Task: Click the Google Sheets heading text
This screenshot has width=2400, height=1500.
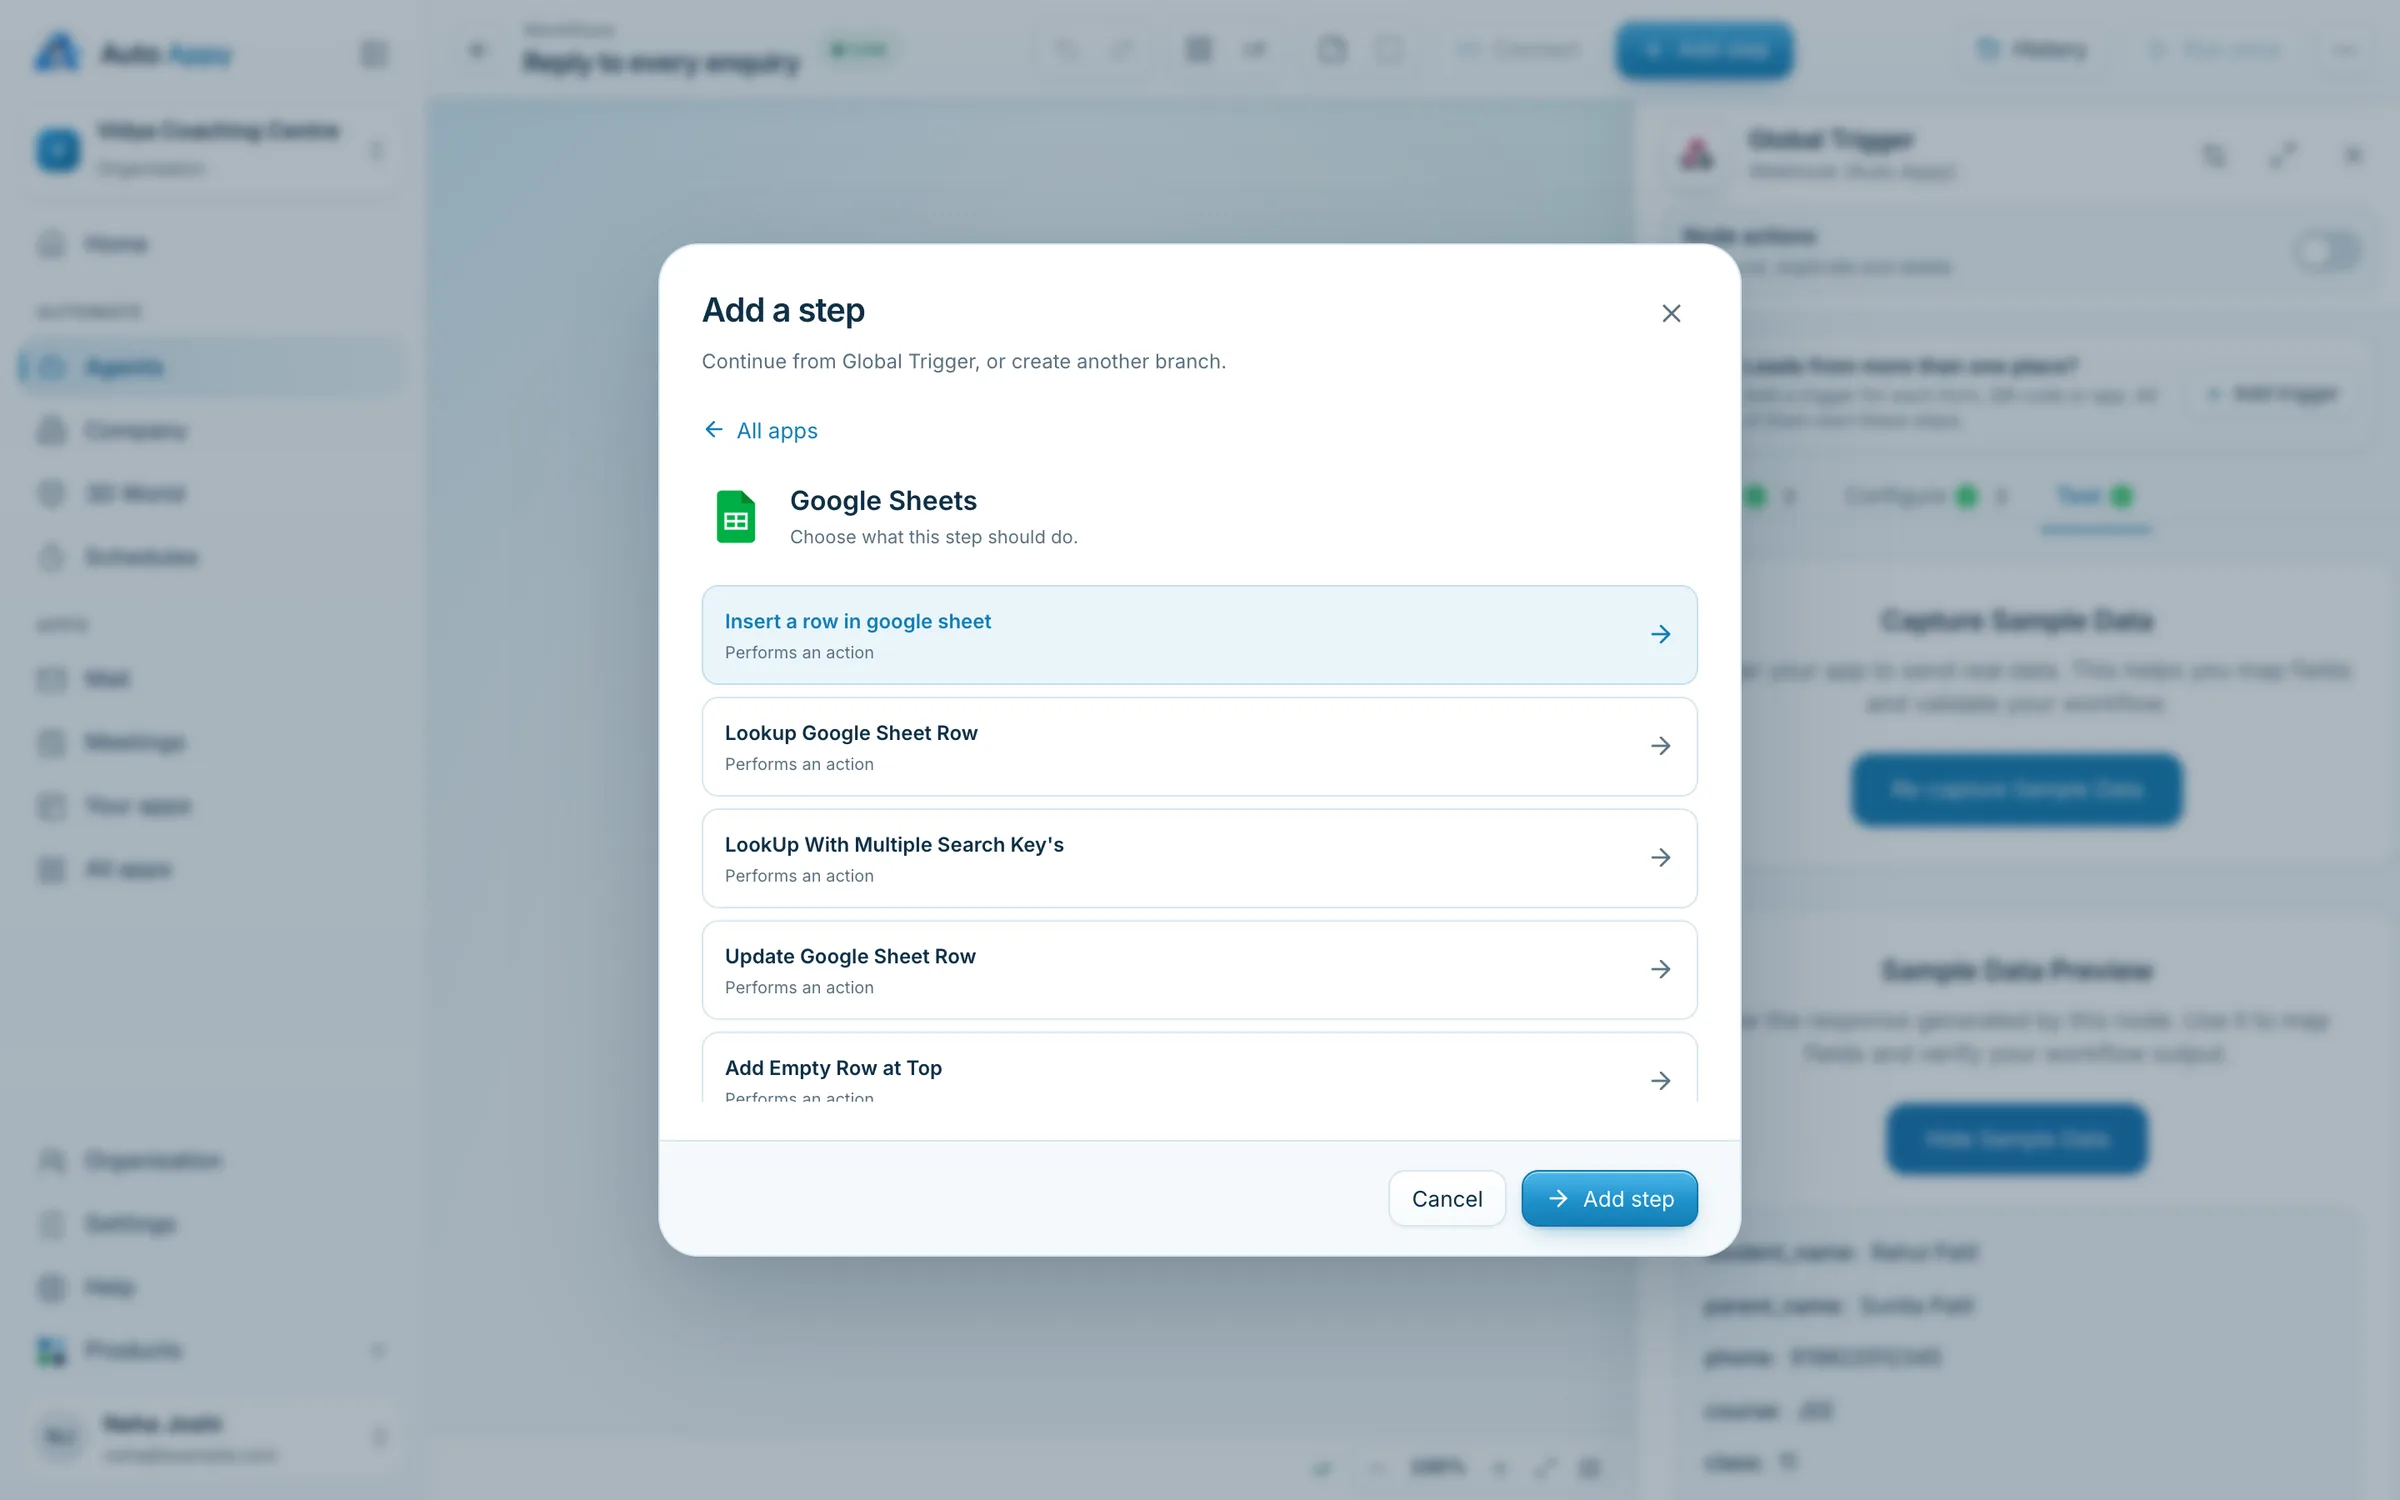Action: (x=883, y=500)
